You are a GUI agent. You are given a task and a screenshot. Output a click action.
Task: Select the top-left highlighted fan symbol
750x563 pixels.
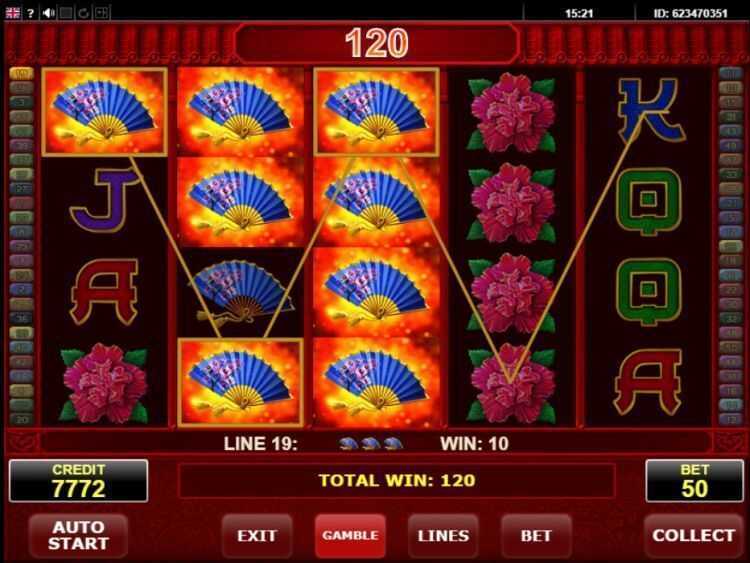click(x=104, y=112)
